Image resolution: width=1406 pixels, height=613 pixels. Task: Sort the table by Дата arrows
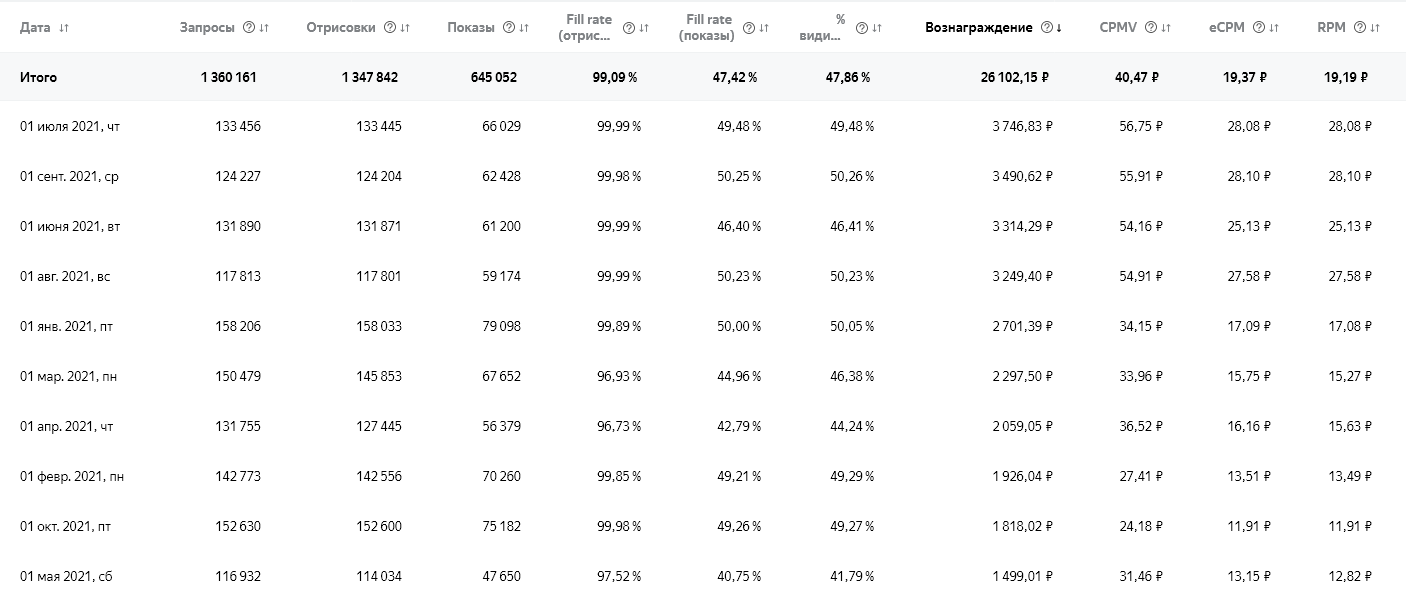tap(64, 28)
